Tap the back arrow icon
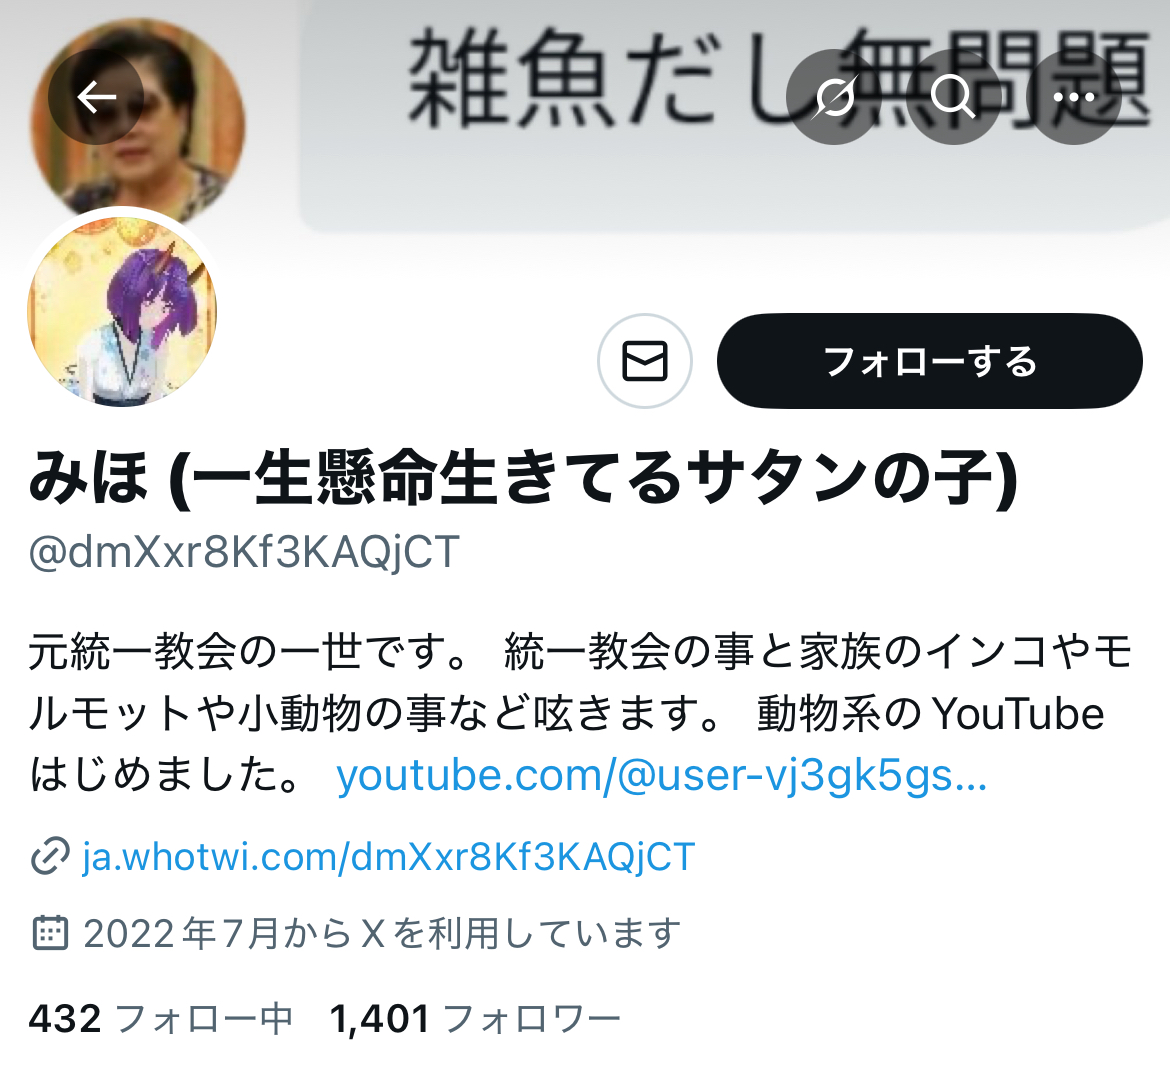This screenshot has height=1074, width=1170. (x=96, y=96)
